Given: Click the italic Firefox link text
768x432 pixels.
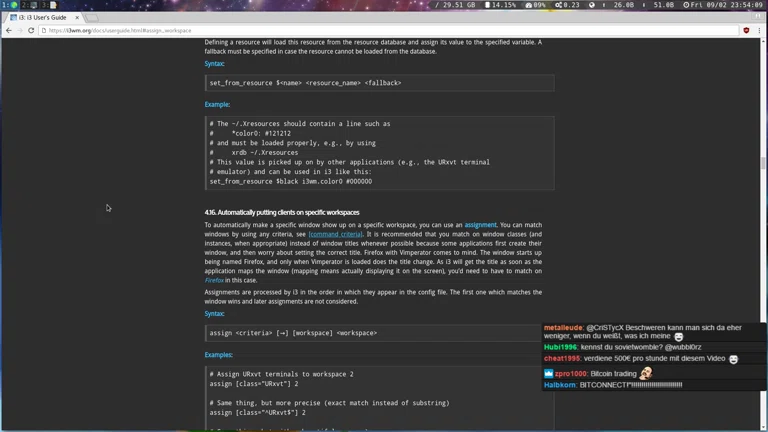Looking at the screenshot, I should 214,280.
